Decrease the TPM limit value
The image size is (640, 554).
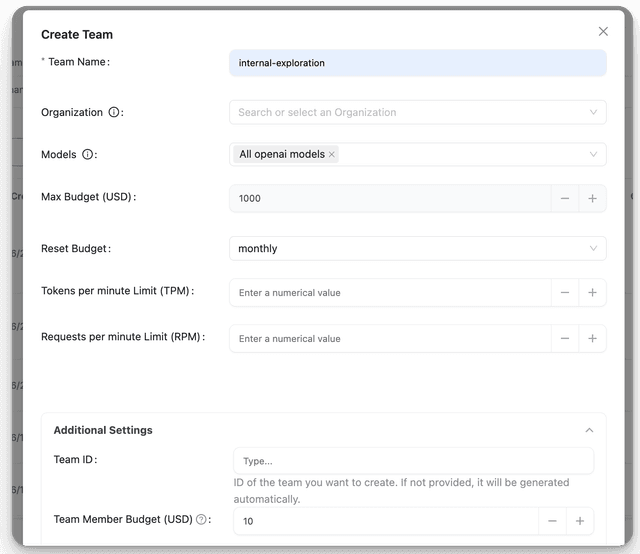565,293
